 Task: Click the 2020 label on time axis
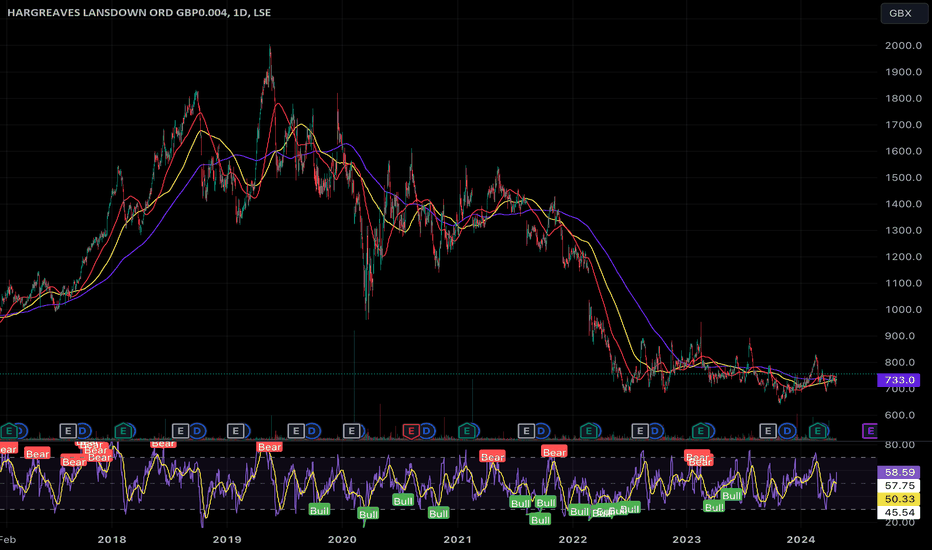(342, 540)
